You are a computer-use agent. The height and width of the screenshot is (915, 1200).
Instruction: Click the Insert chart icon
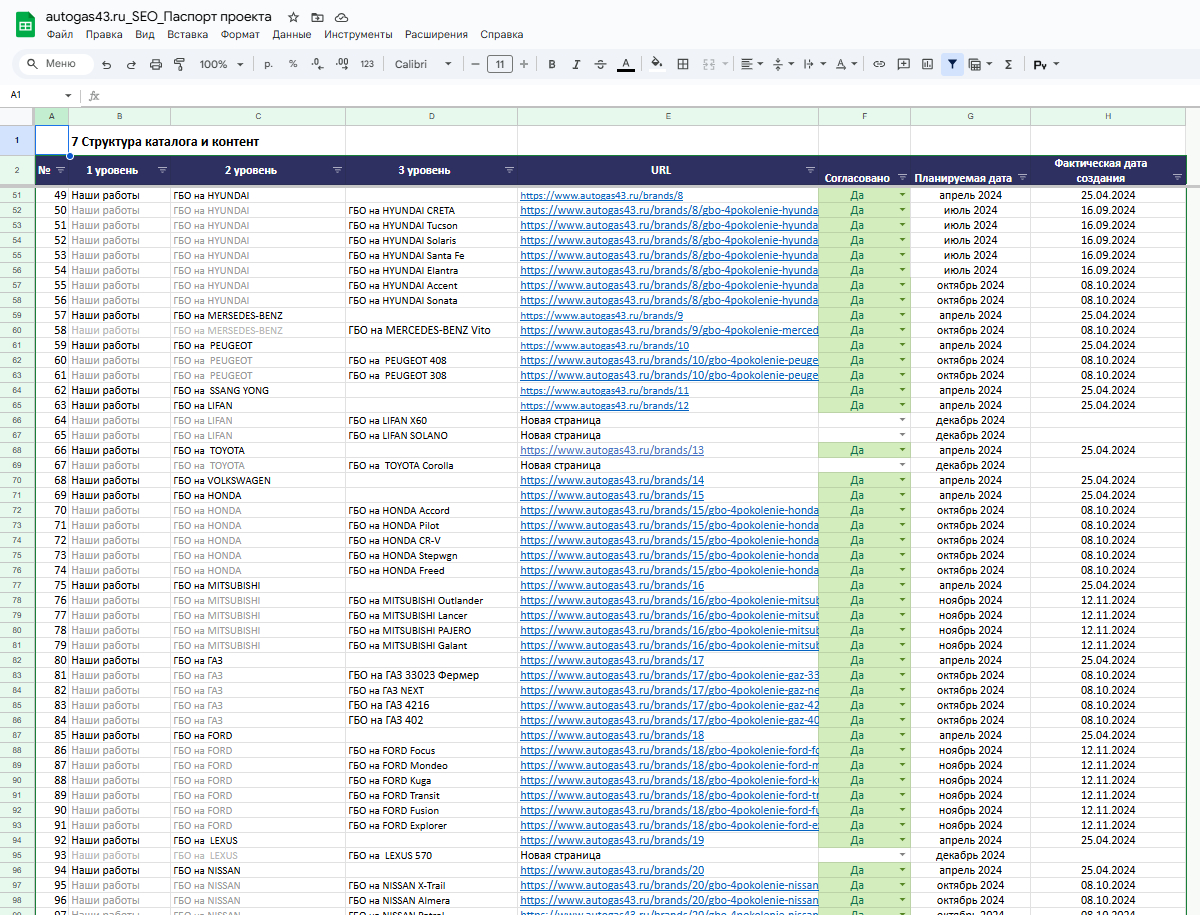(x=927, y=64)
